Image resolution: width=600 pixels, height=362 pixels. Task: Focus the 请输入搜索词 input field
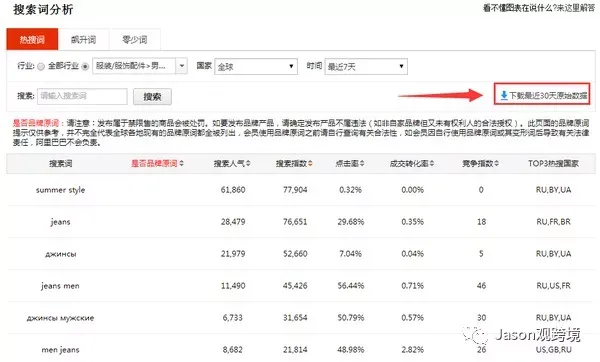tap(82, 96)
